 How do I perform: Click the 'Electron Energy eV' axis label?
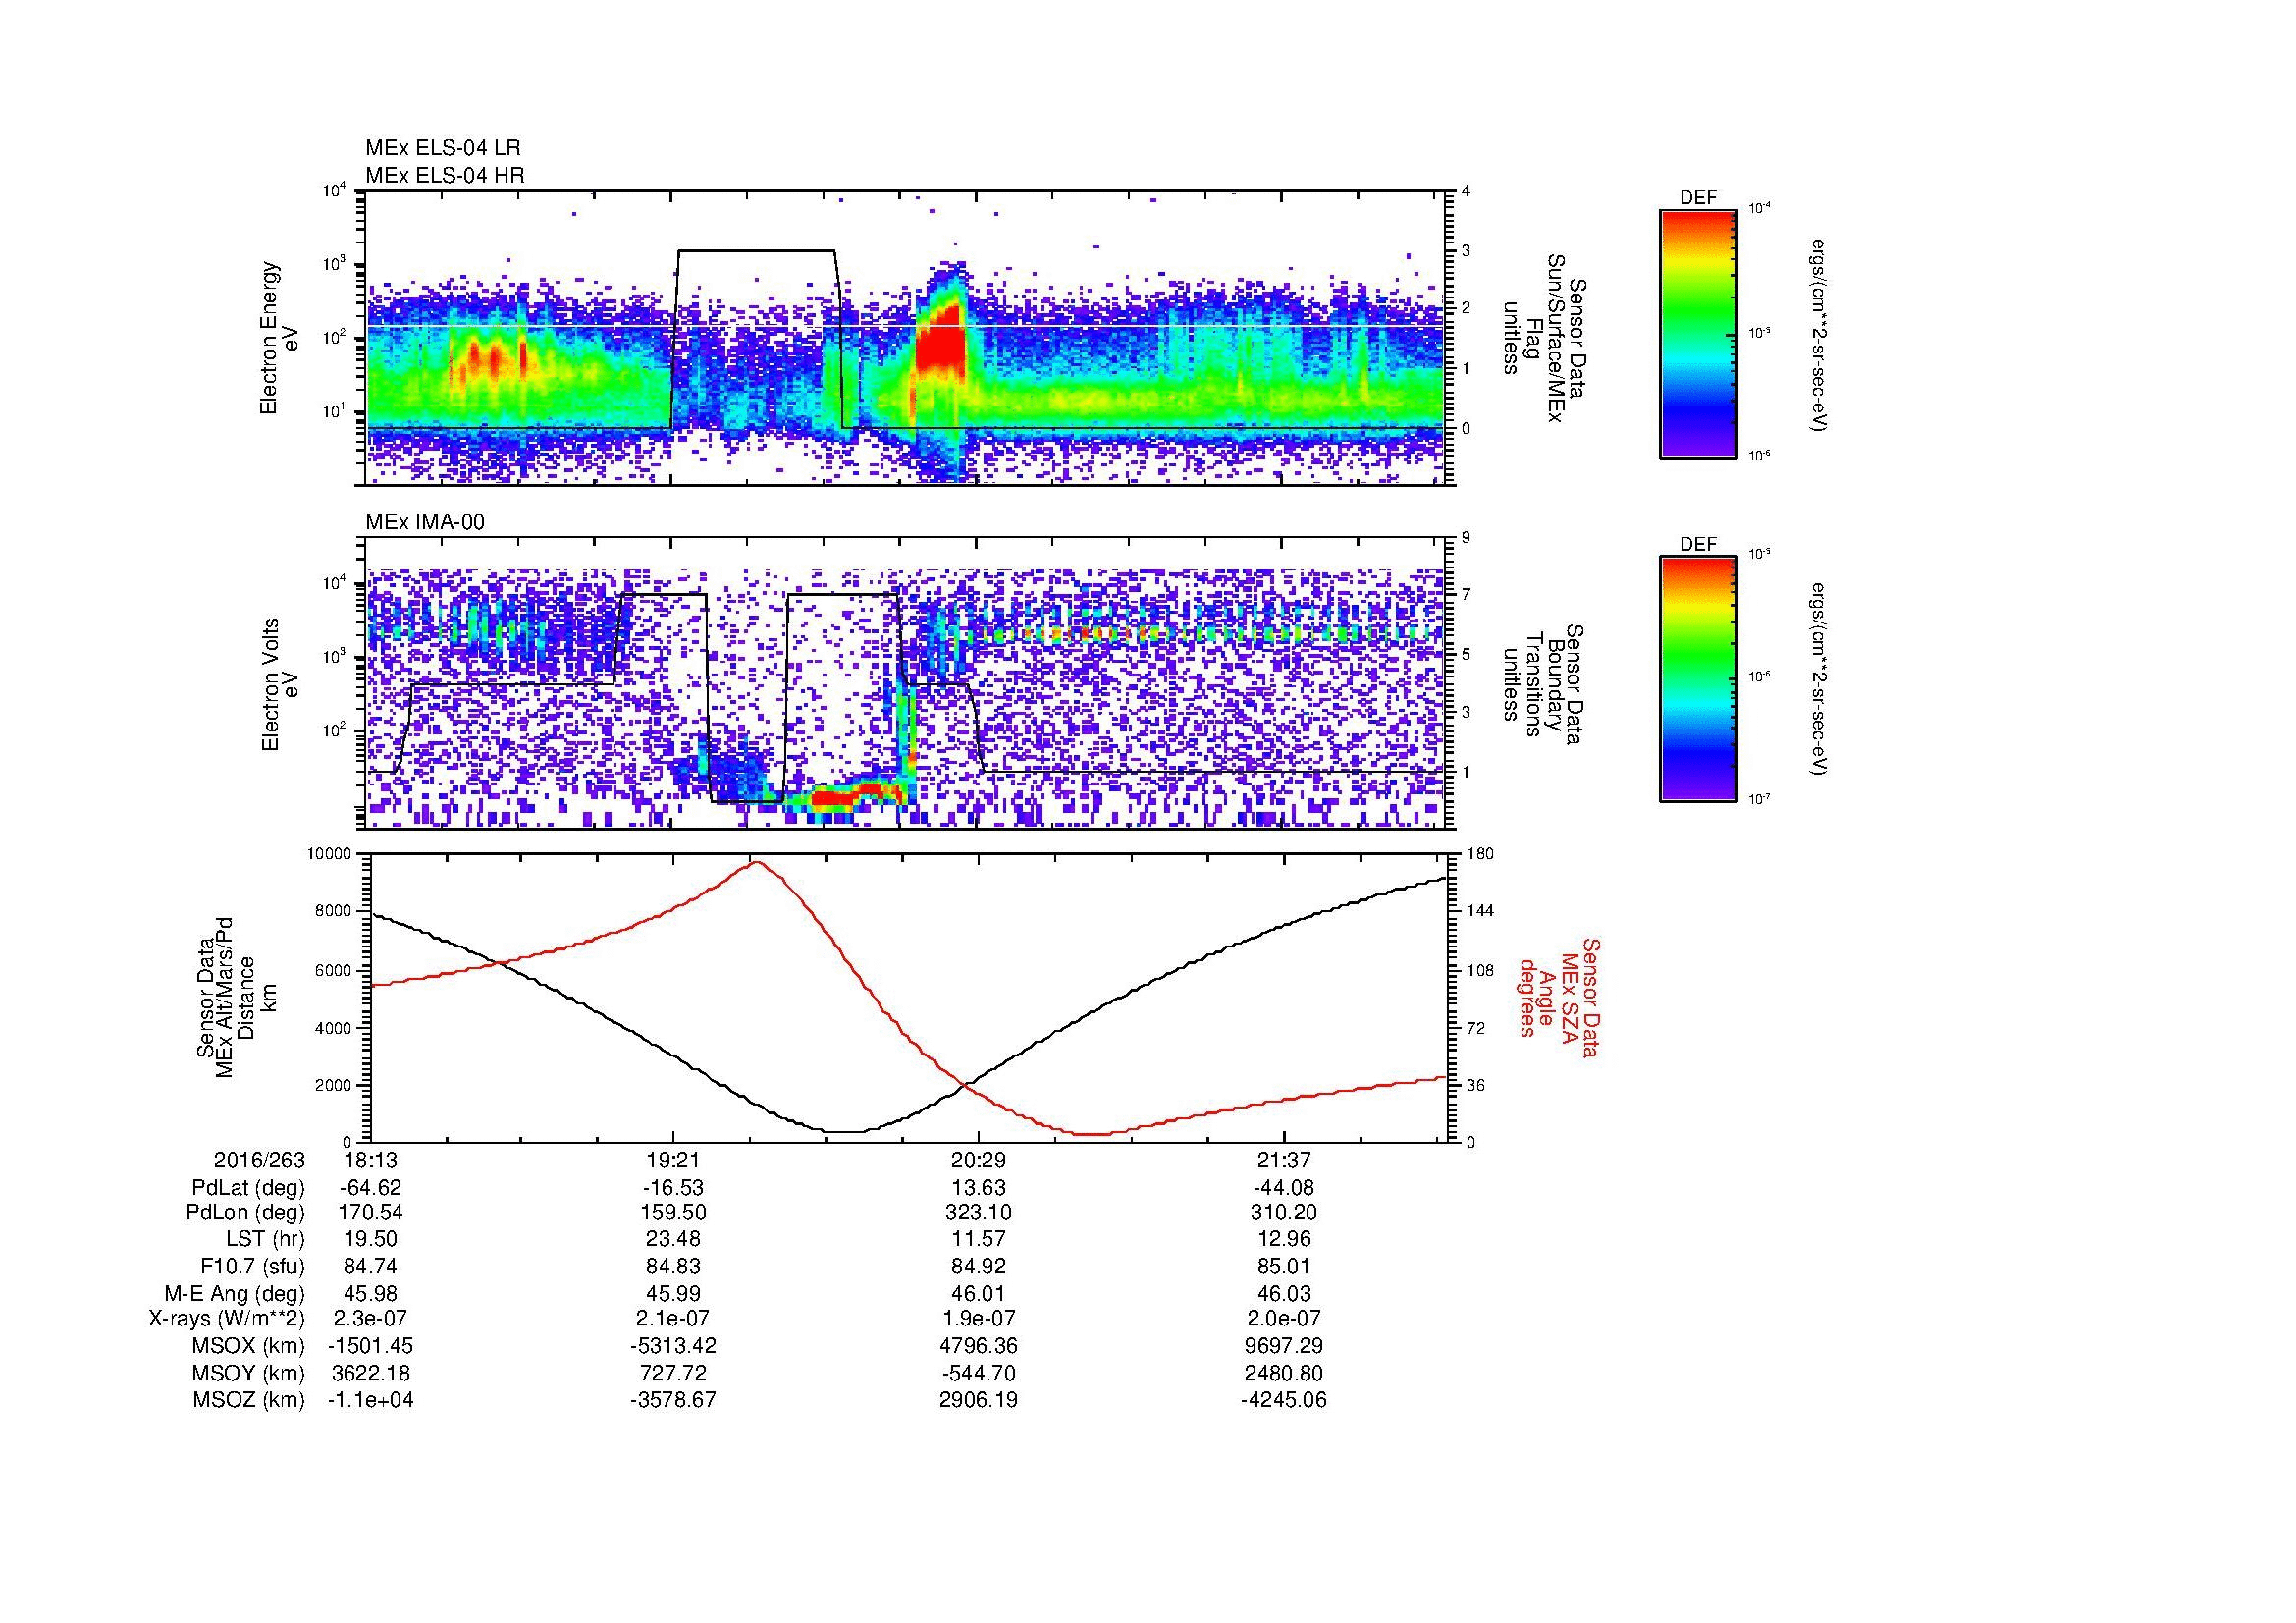click(x=280, y=338)
